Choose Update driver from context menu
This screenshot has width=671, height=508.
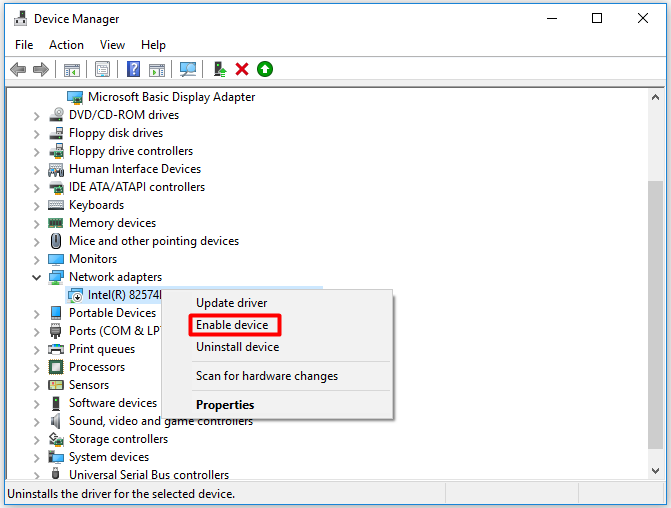coord(232,303)
